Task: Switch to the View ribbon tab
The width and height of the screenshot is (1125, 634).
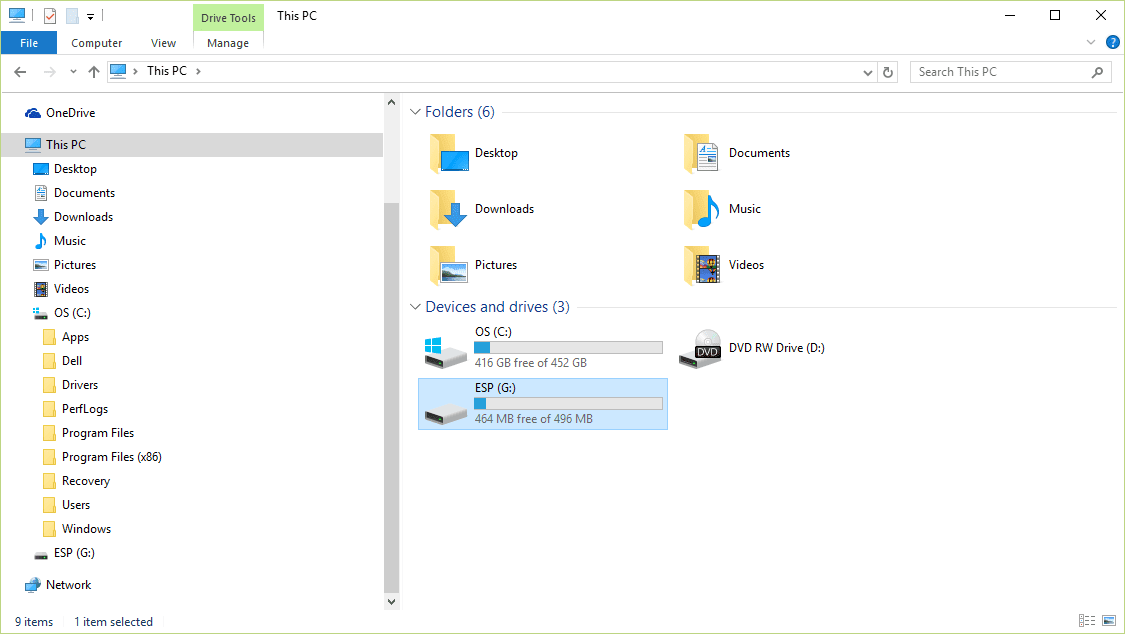Action: coord(163,42)
